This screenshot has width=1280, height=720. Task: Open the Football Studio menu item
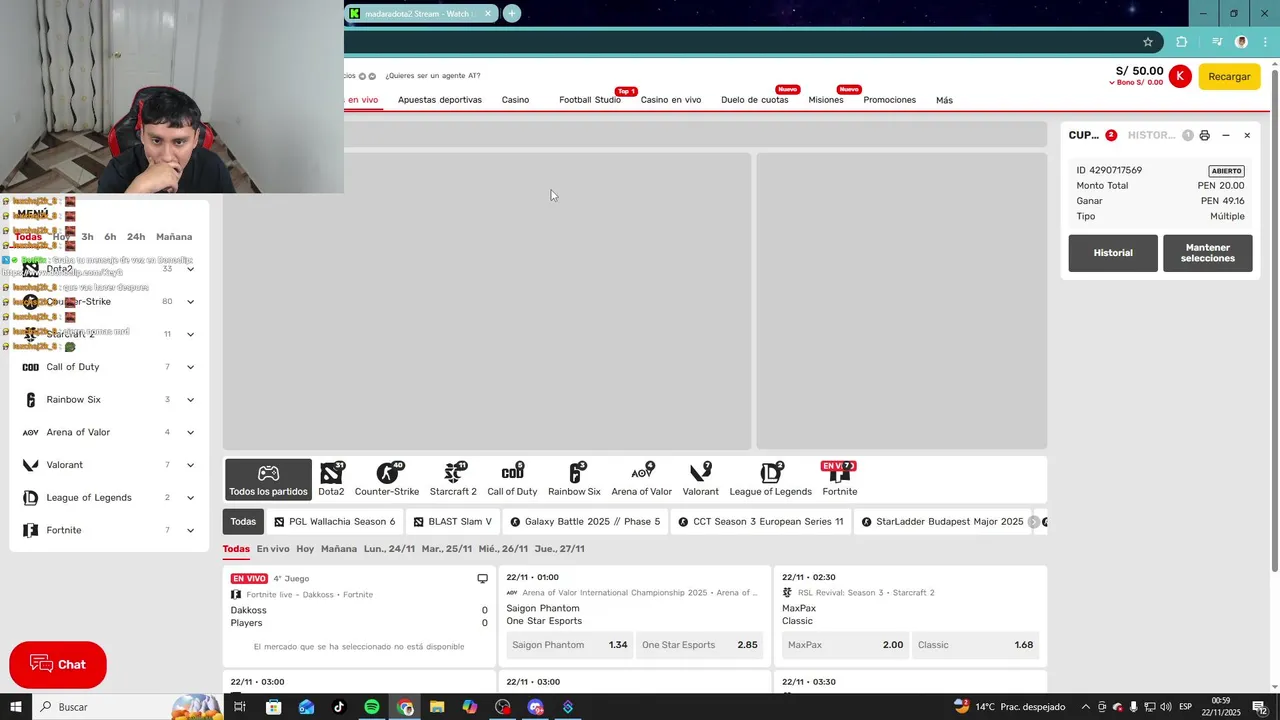pos(590,100)
